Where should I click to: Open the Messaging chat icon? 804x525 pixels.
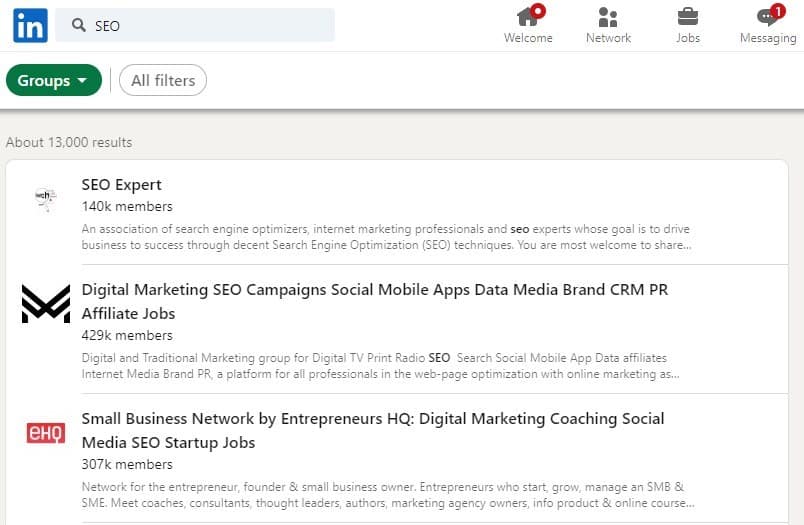[768, 16]
